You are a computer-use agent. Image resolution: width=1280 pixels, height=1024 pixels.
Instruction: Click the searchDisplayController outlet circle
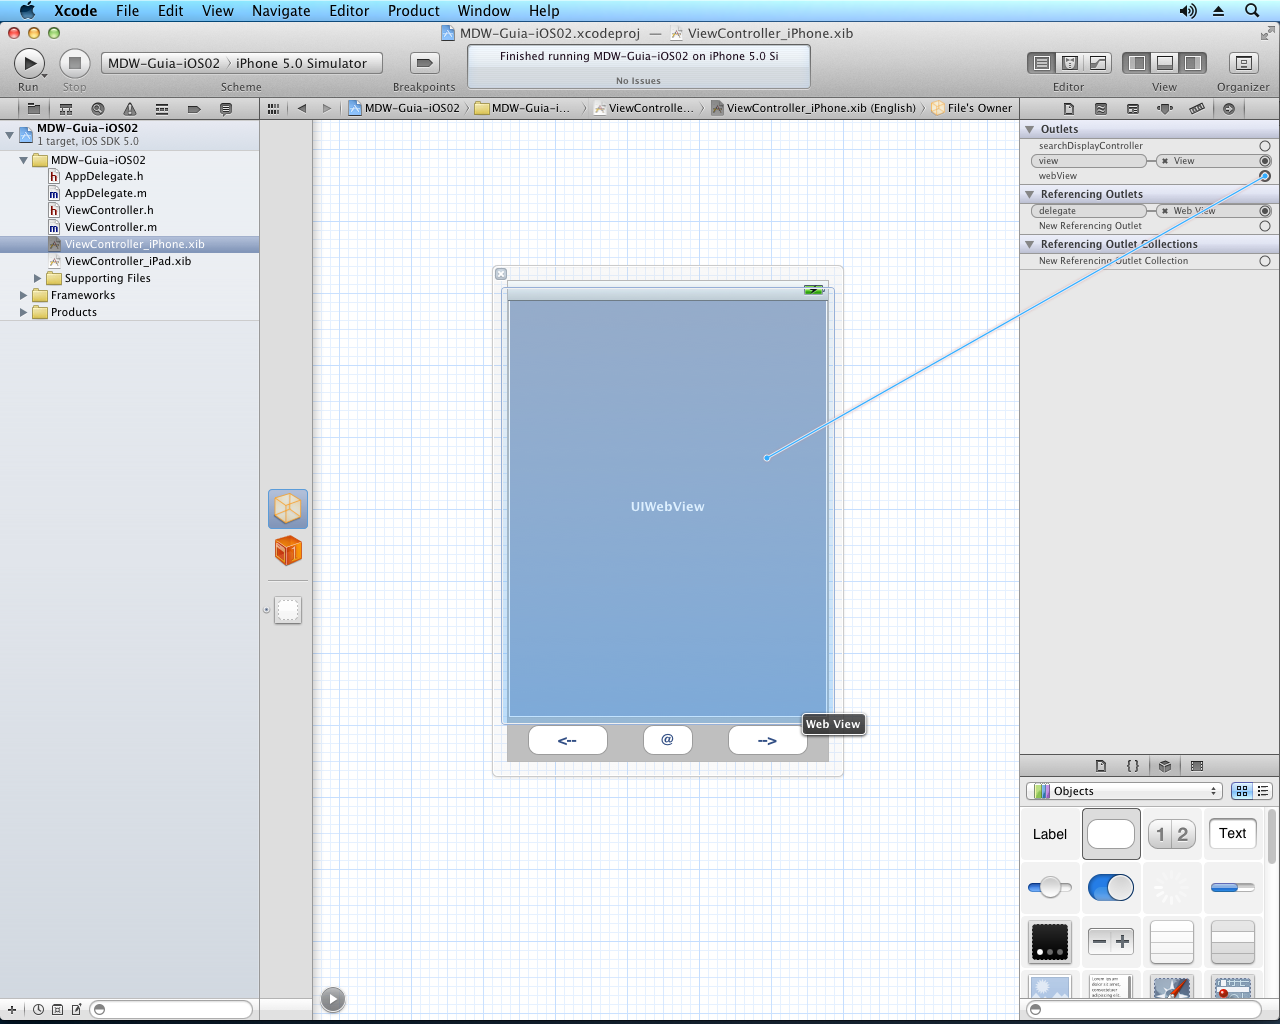(x=1265, y=146)
